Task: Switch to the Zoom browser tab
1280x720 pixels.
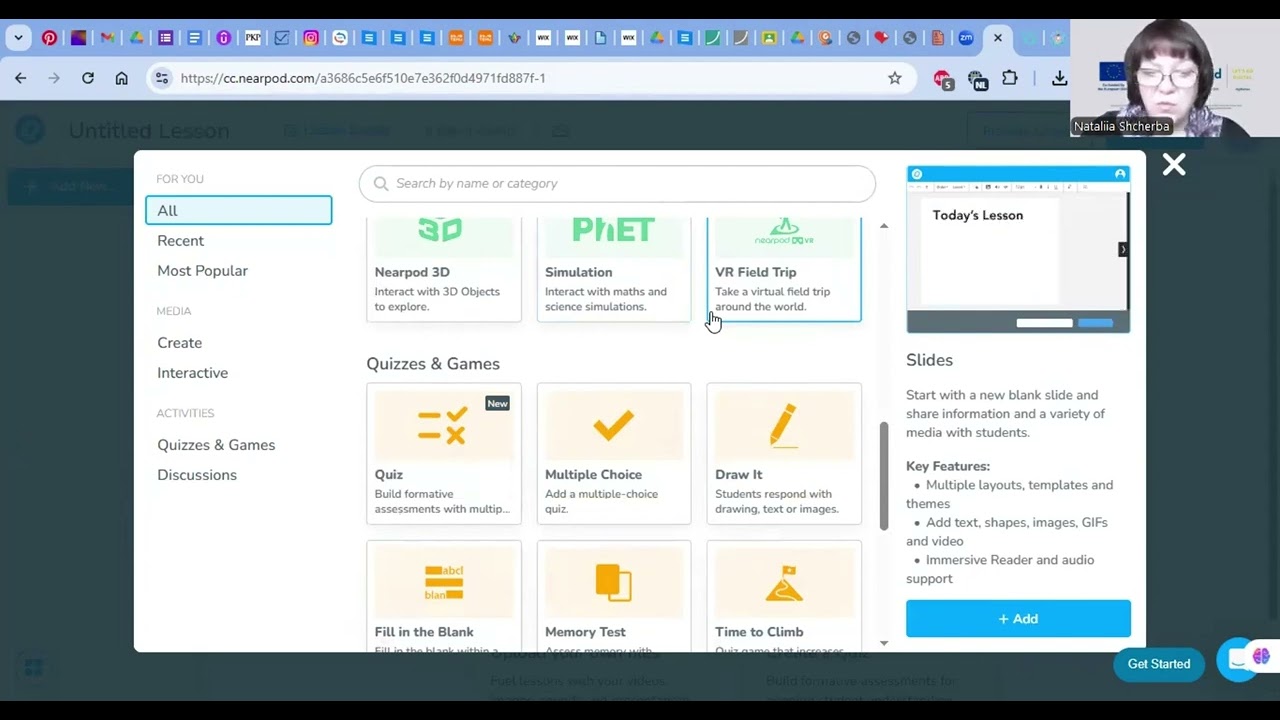Action: 966,38
